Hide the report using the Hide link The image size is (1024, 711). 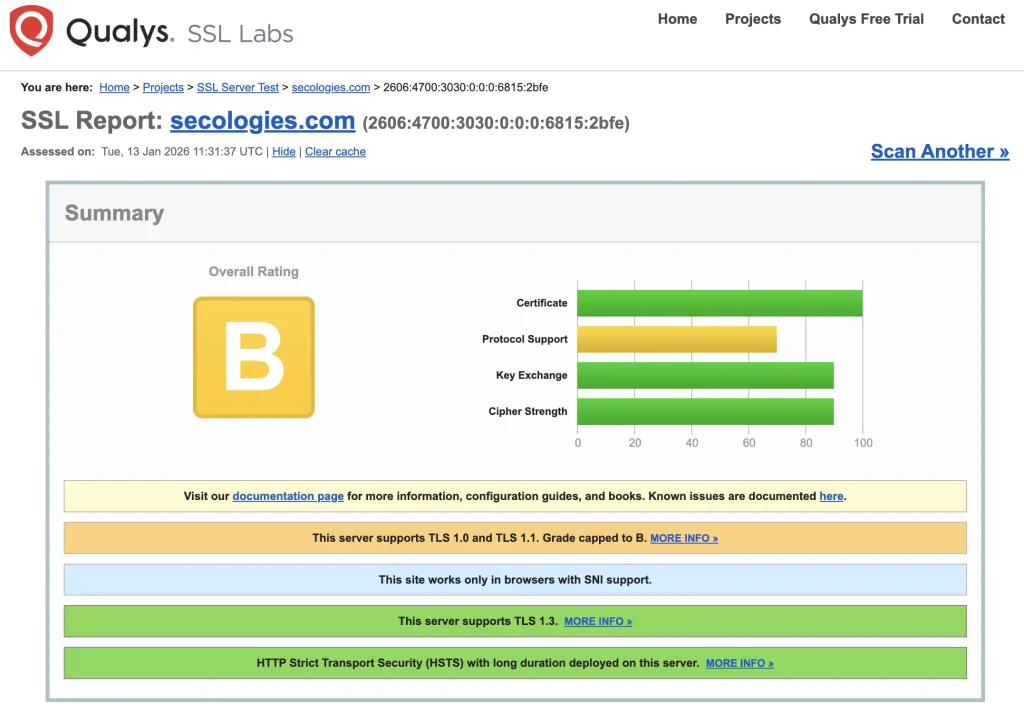tap(284, 152)
